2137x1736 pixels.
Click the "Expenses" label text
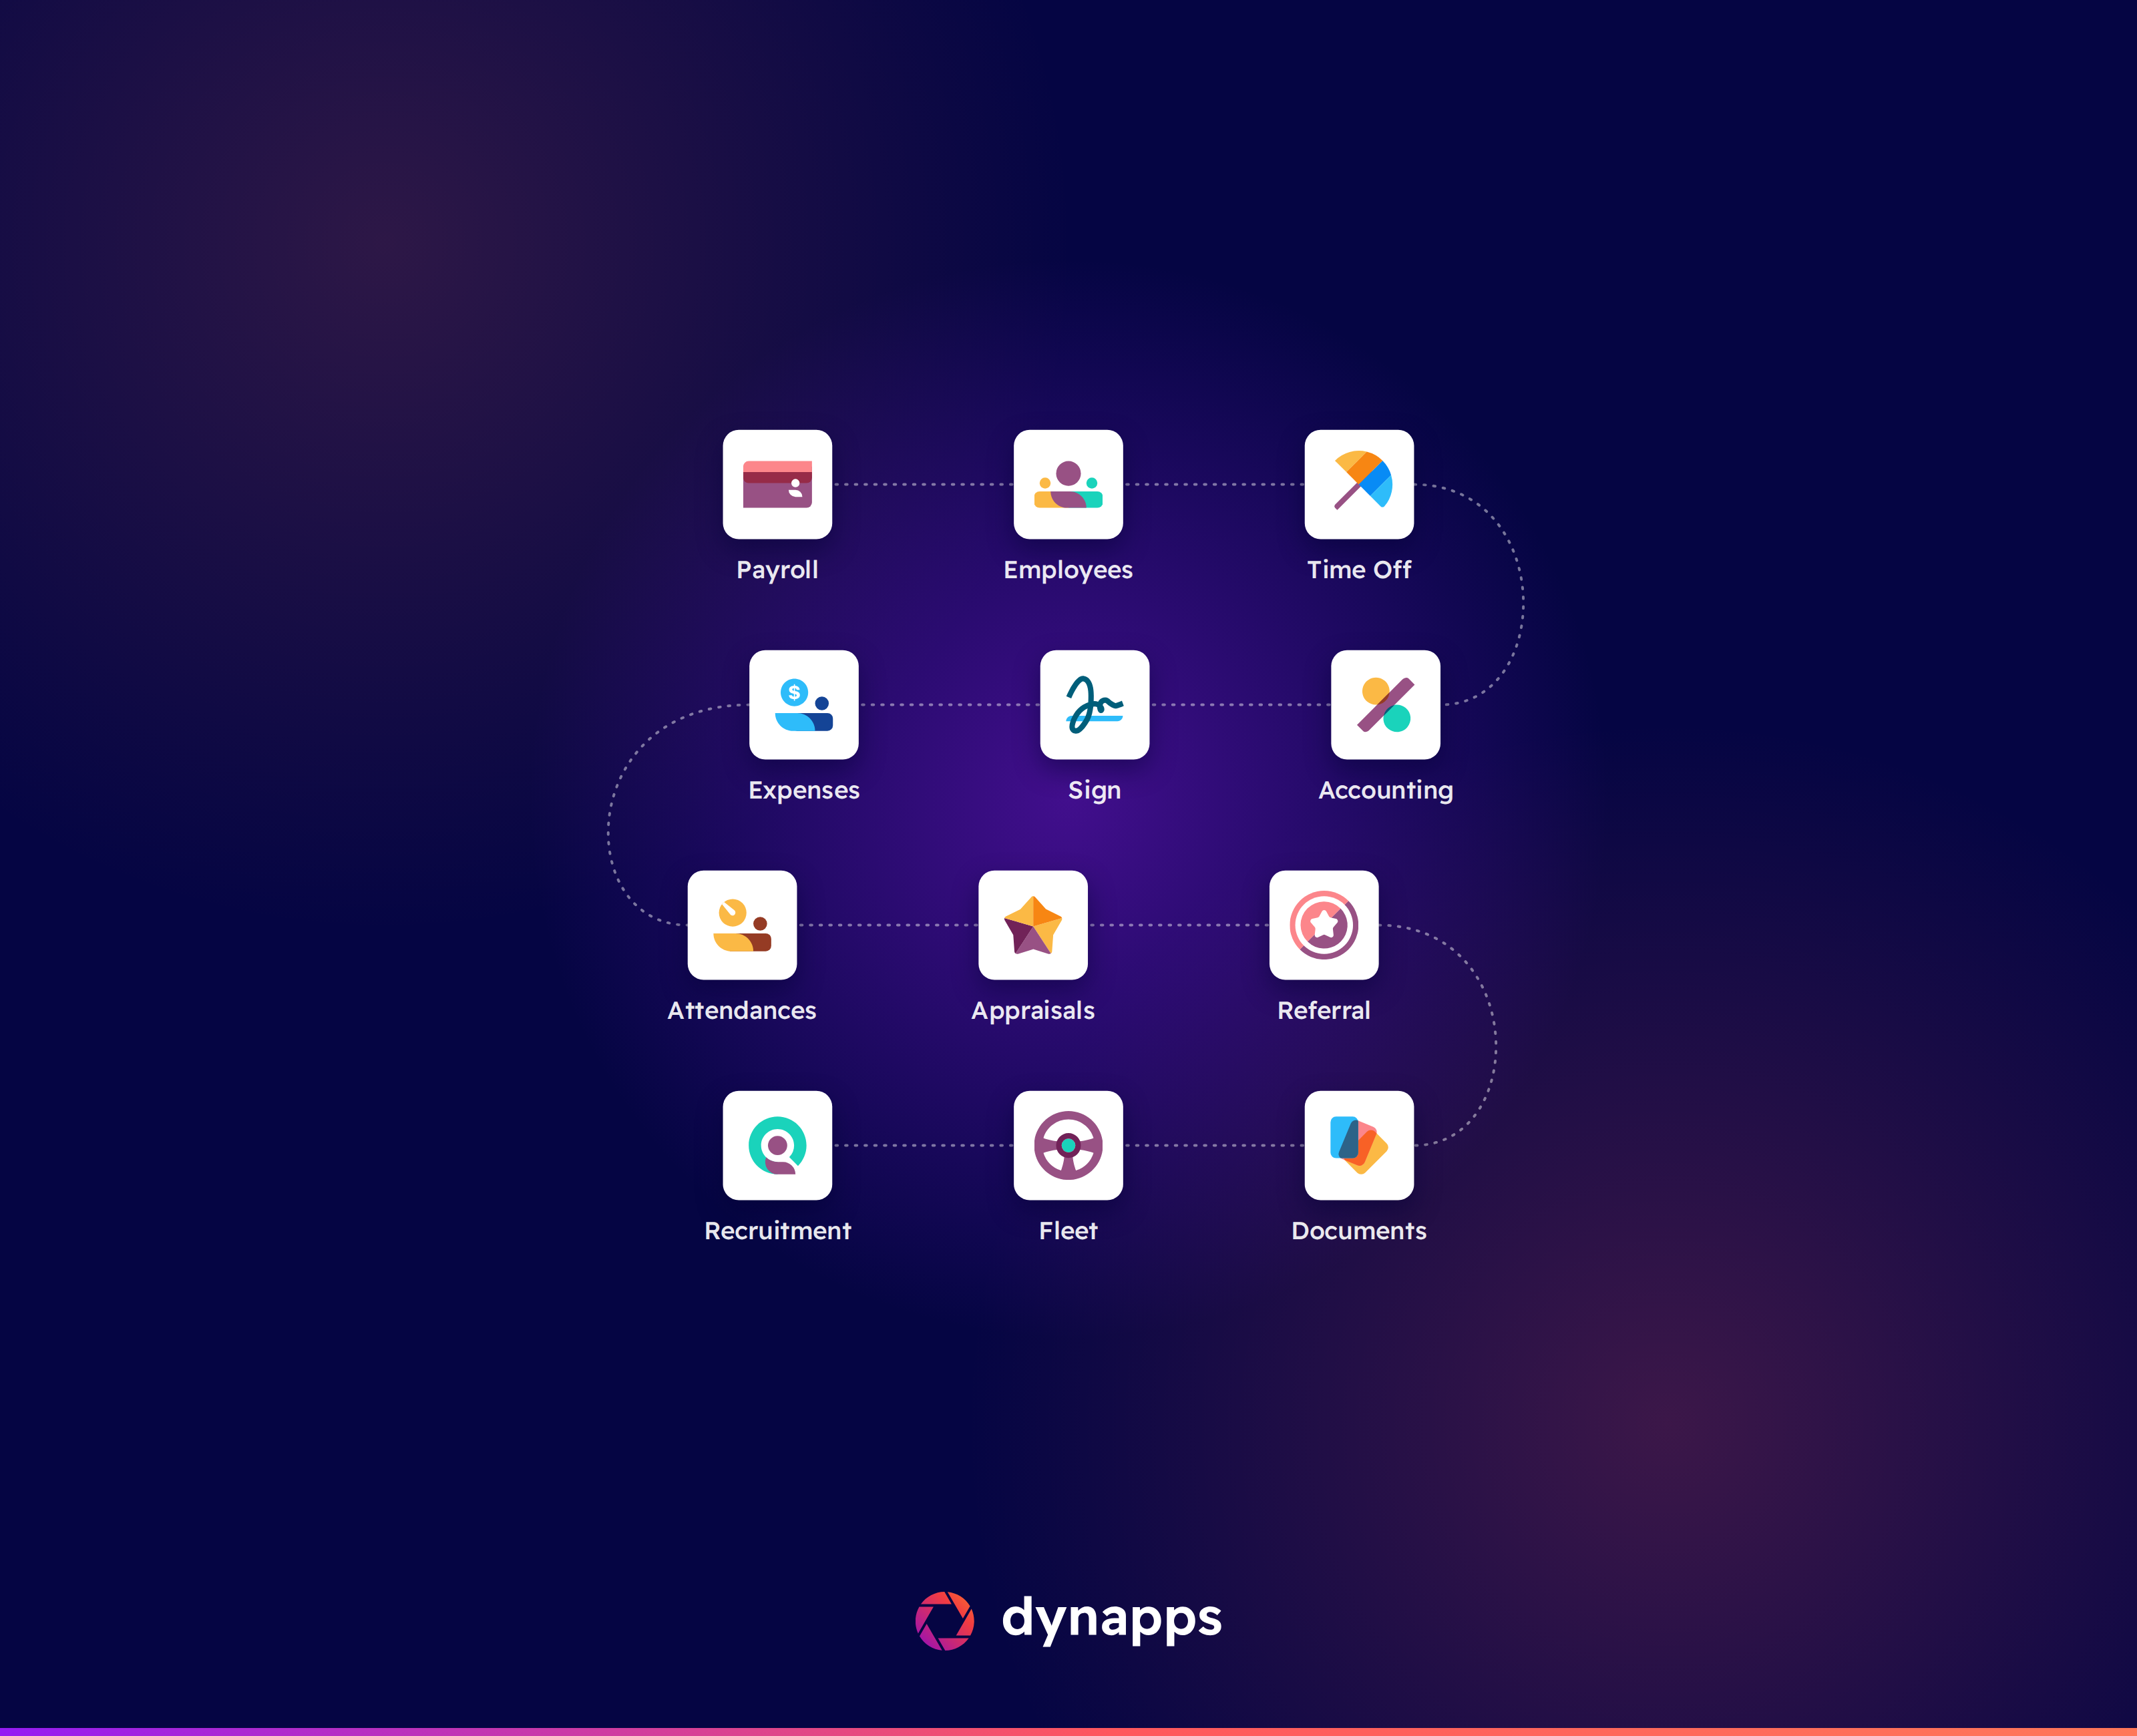[x=804, y=790]
